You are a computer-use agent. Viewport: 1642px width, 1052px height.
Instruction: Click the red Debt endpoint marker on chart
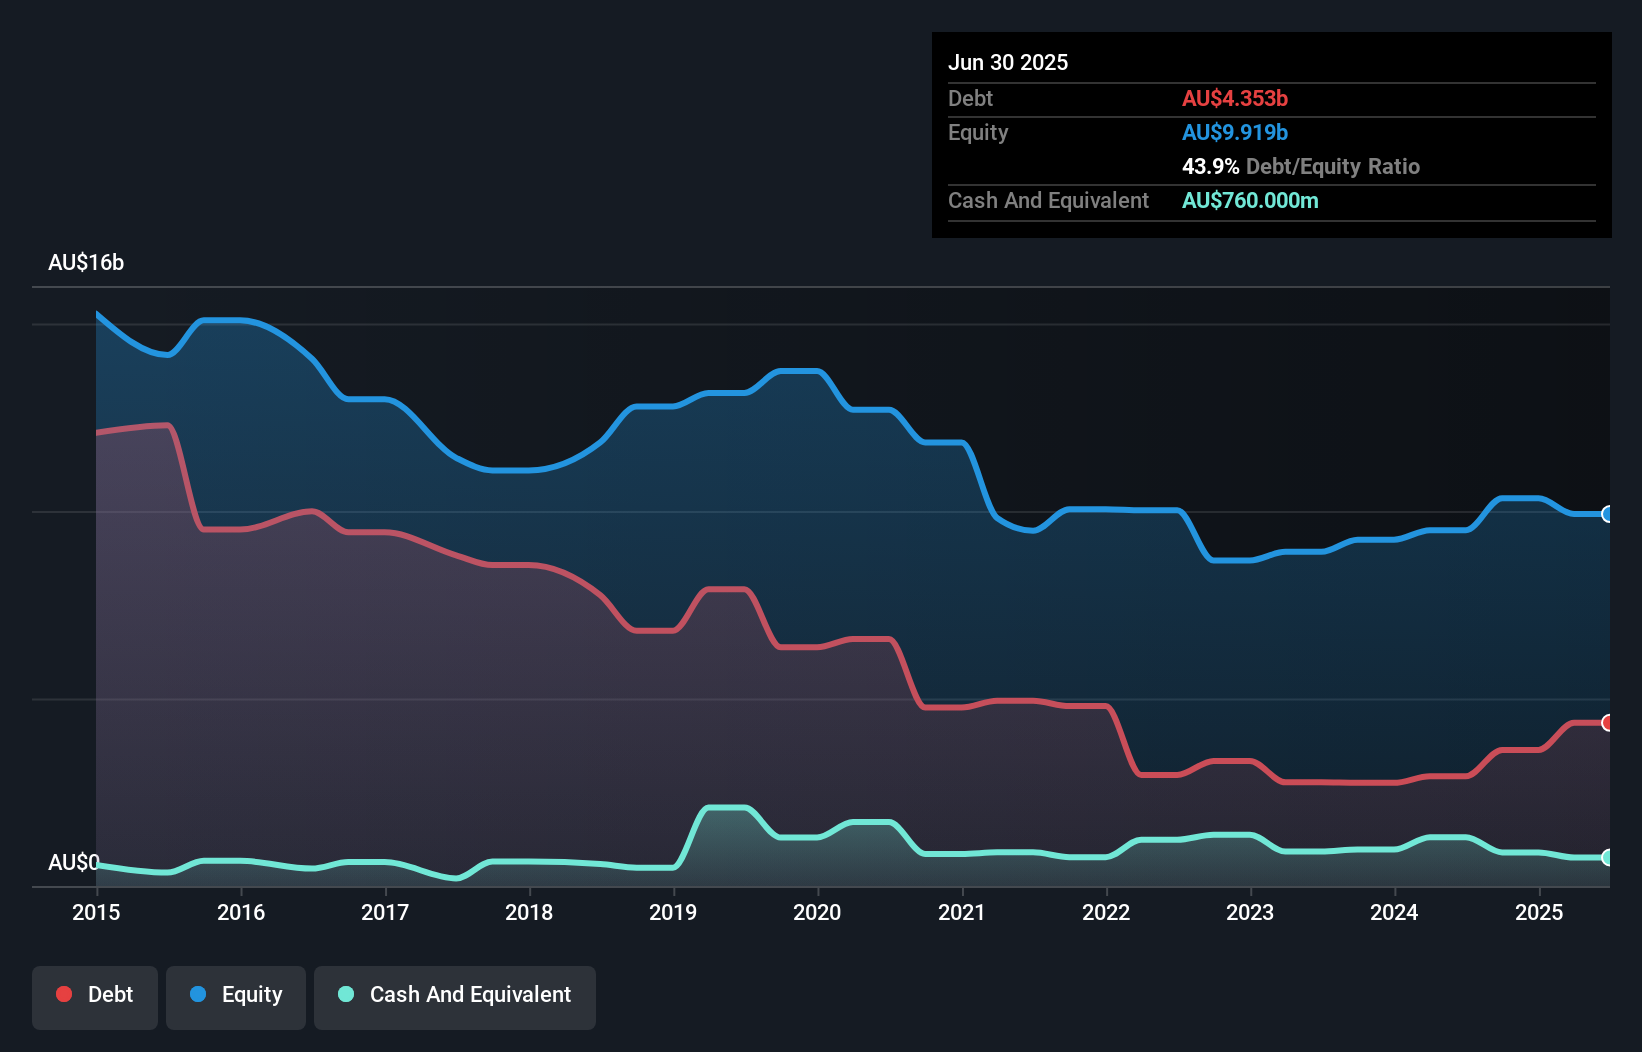coord(1608,722)
